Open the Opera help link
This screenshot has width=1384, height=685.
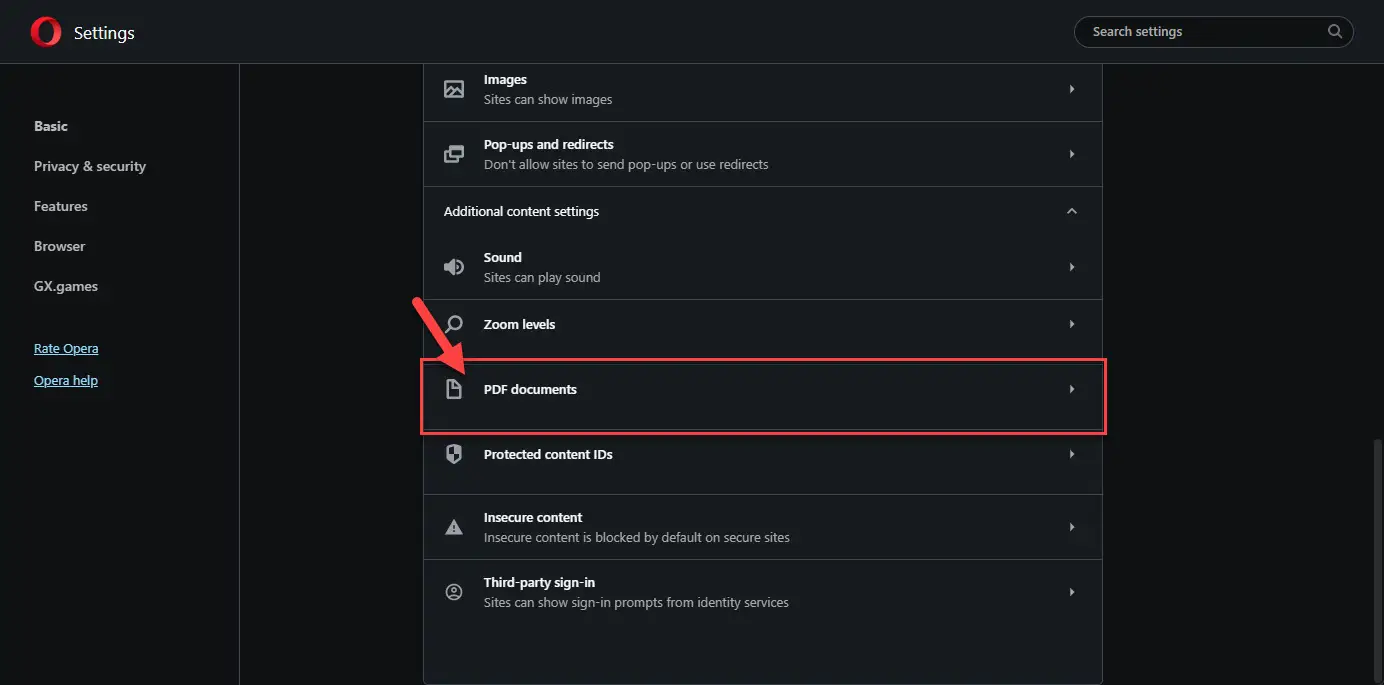[x=66, y=381]
